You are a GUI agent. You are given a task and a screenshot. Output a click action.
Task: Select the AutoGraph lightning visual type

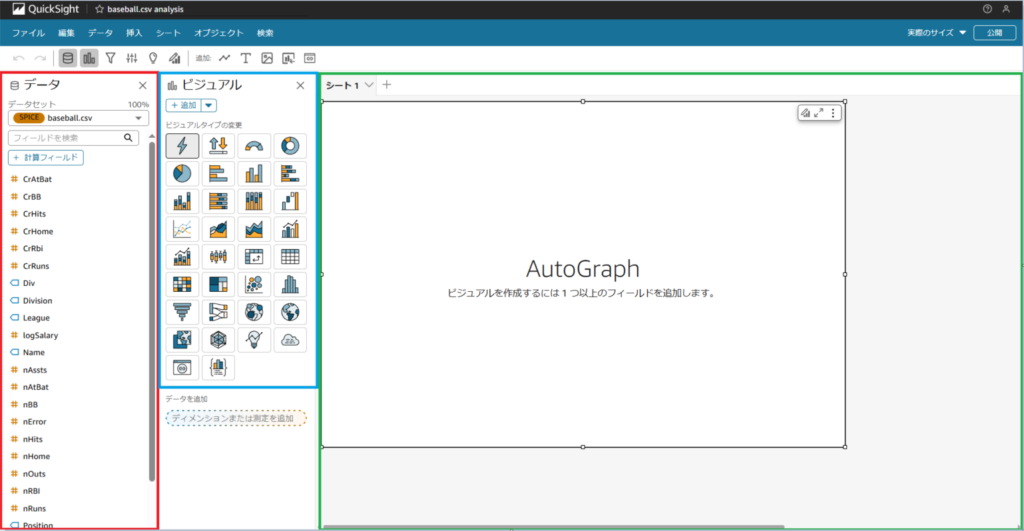tap(182, 146)
